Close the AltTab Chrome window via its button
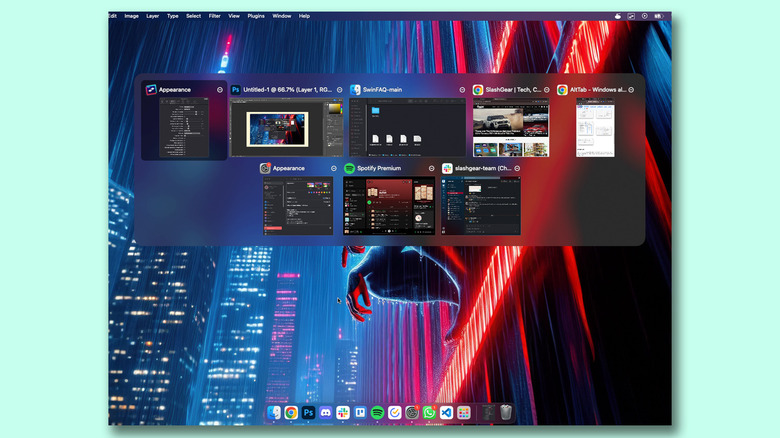This screenshot has height=438, width=780. pos(631,90)
